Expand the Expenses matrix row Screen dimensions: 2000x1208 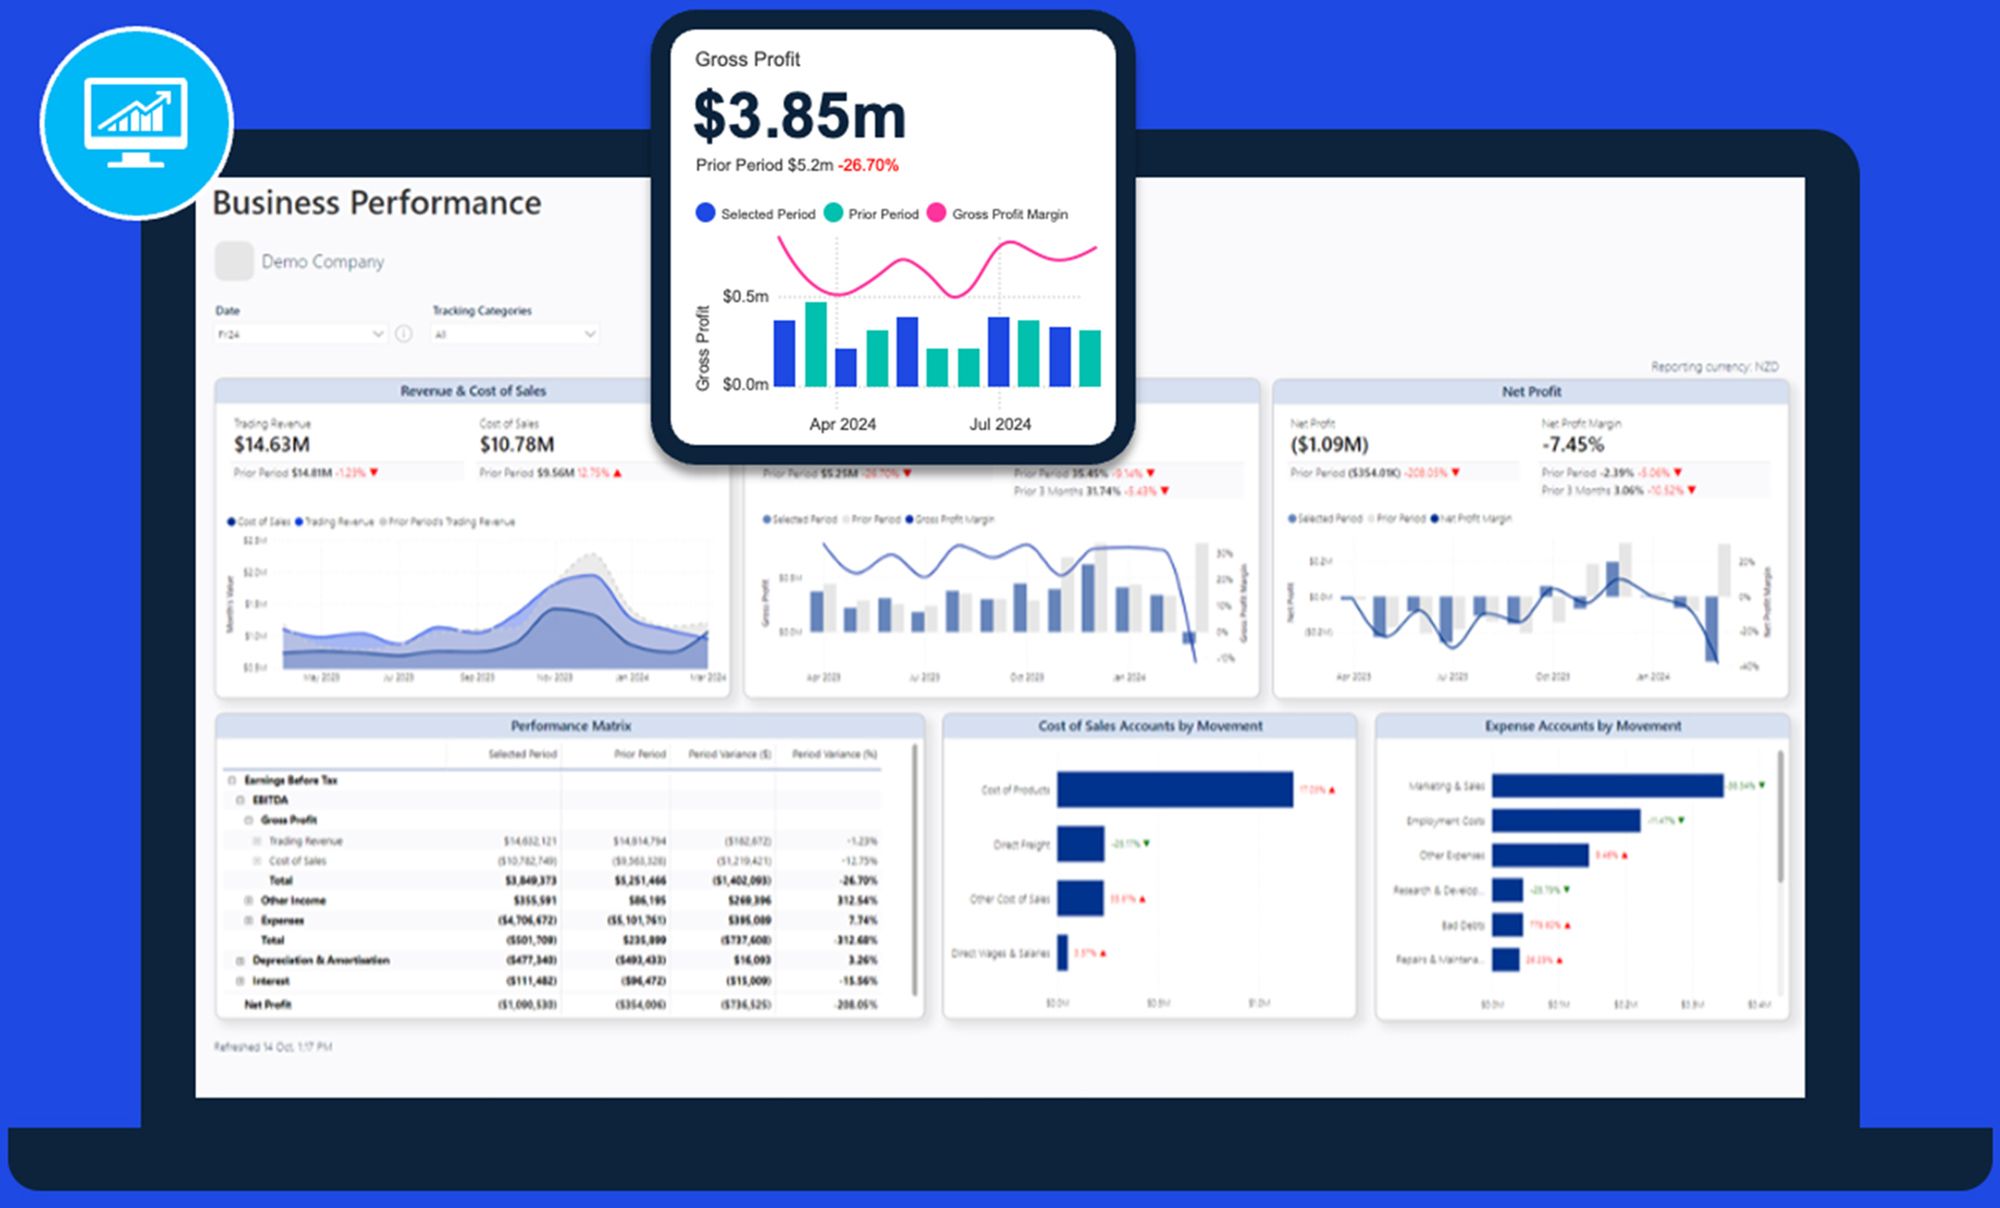coord(249,920)
